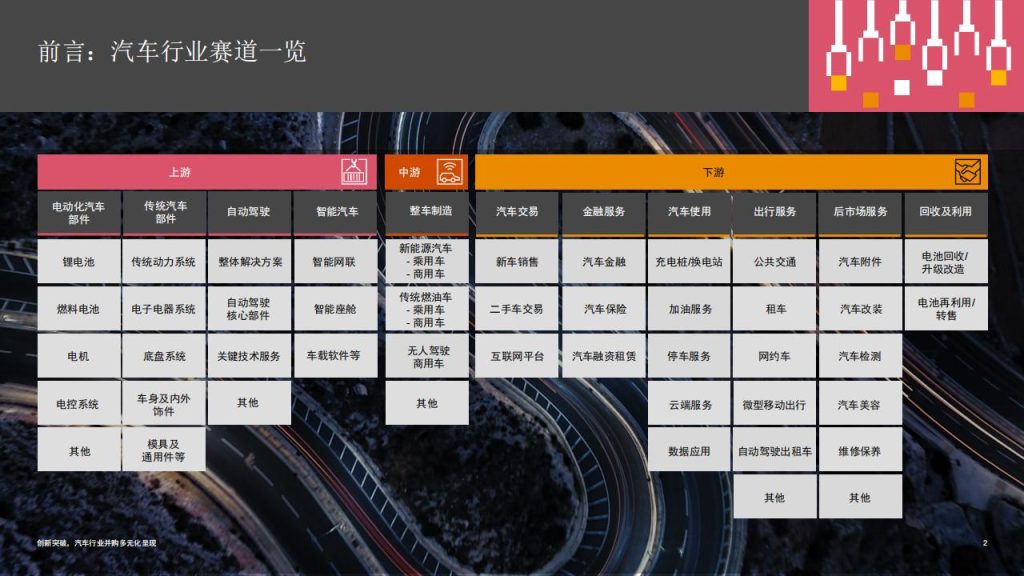The width and height of the screenshot is (1024, 576).
Task: Click the 电动化汽车部件 column header
Action: point(79,213)
